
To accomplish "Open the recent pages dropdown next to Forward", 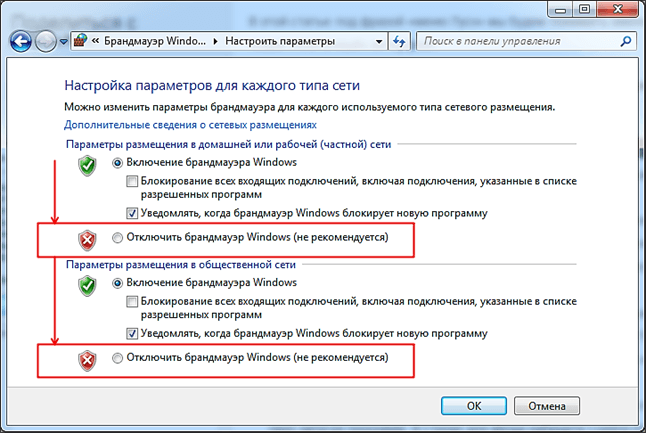I will click(x=64, y=42).
